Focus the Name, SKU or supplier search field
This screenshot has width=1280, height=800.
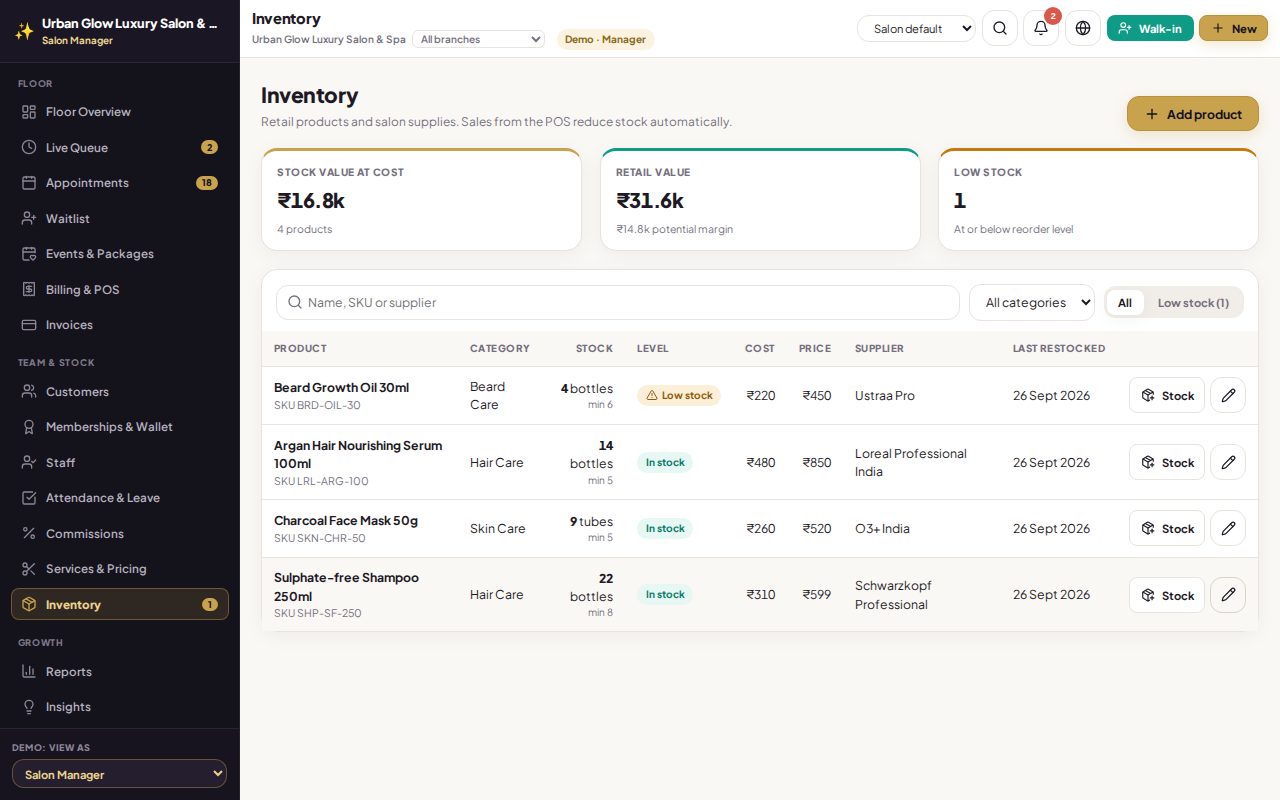point(617,303)
